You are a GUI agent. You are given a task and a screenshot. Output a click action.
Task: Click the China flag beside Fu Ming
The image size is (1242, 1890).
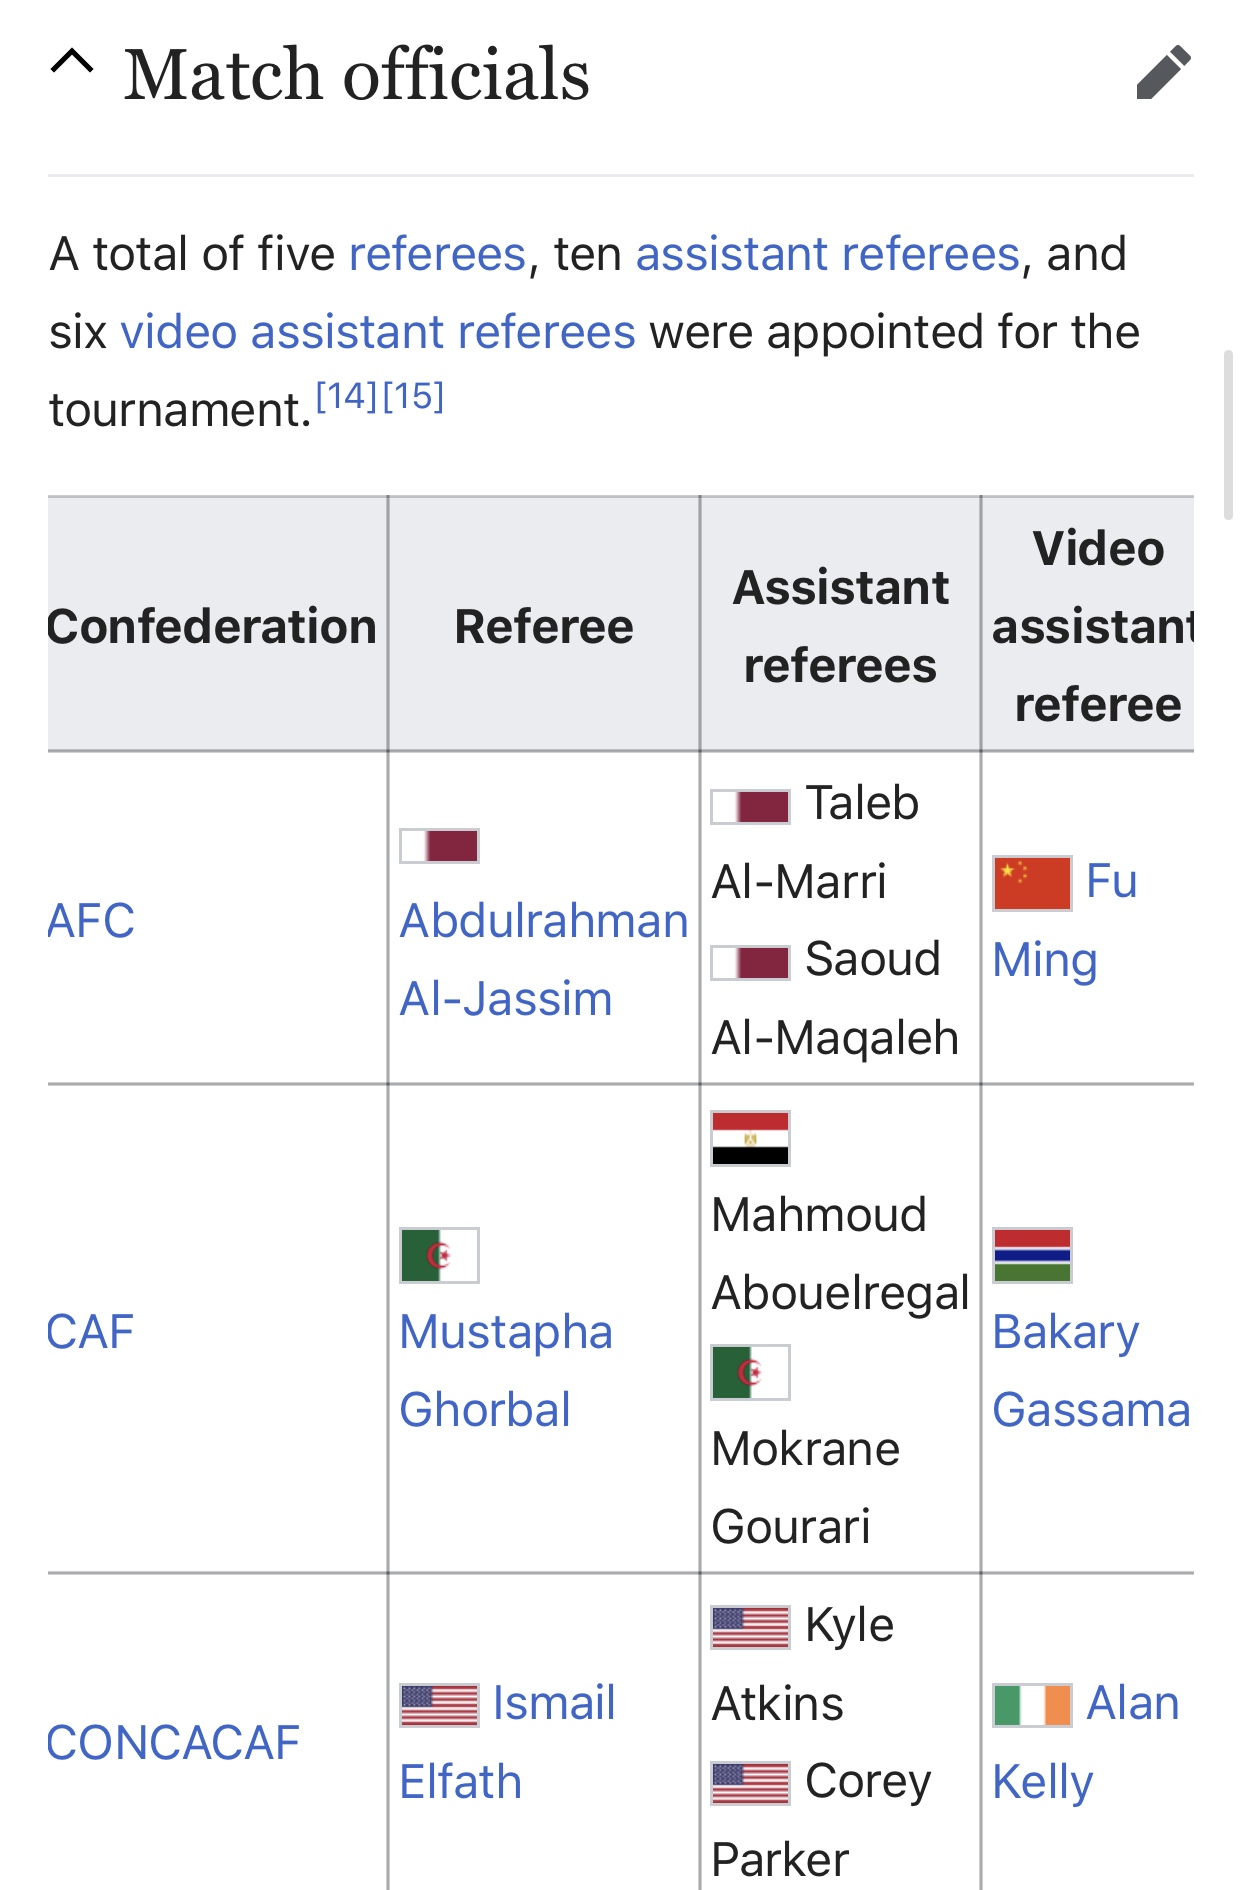(1032, 883)
